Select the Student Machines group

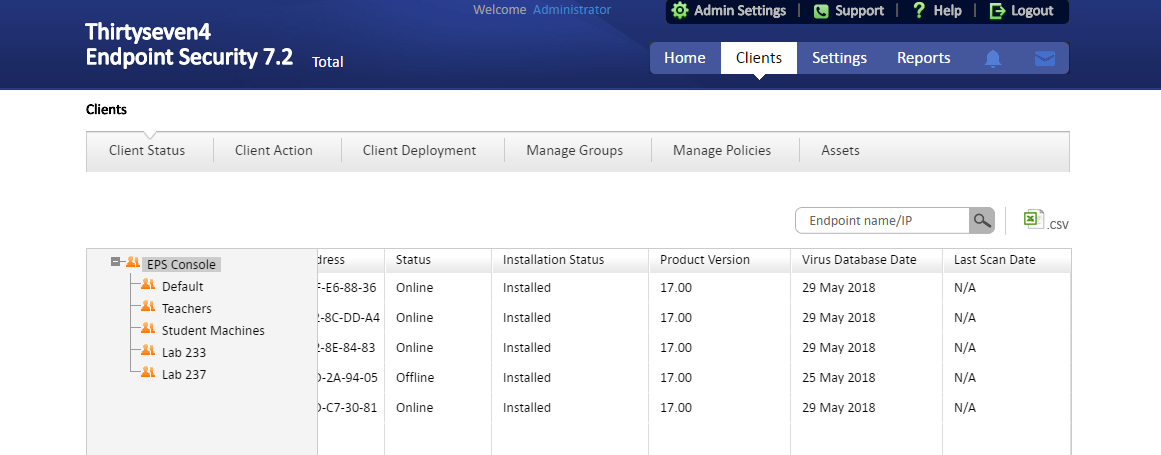point(213,331)
